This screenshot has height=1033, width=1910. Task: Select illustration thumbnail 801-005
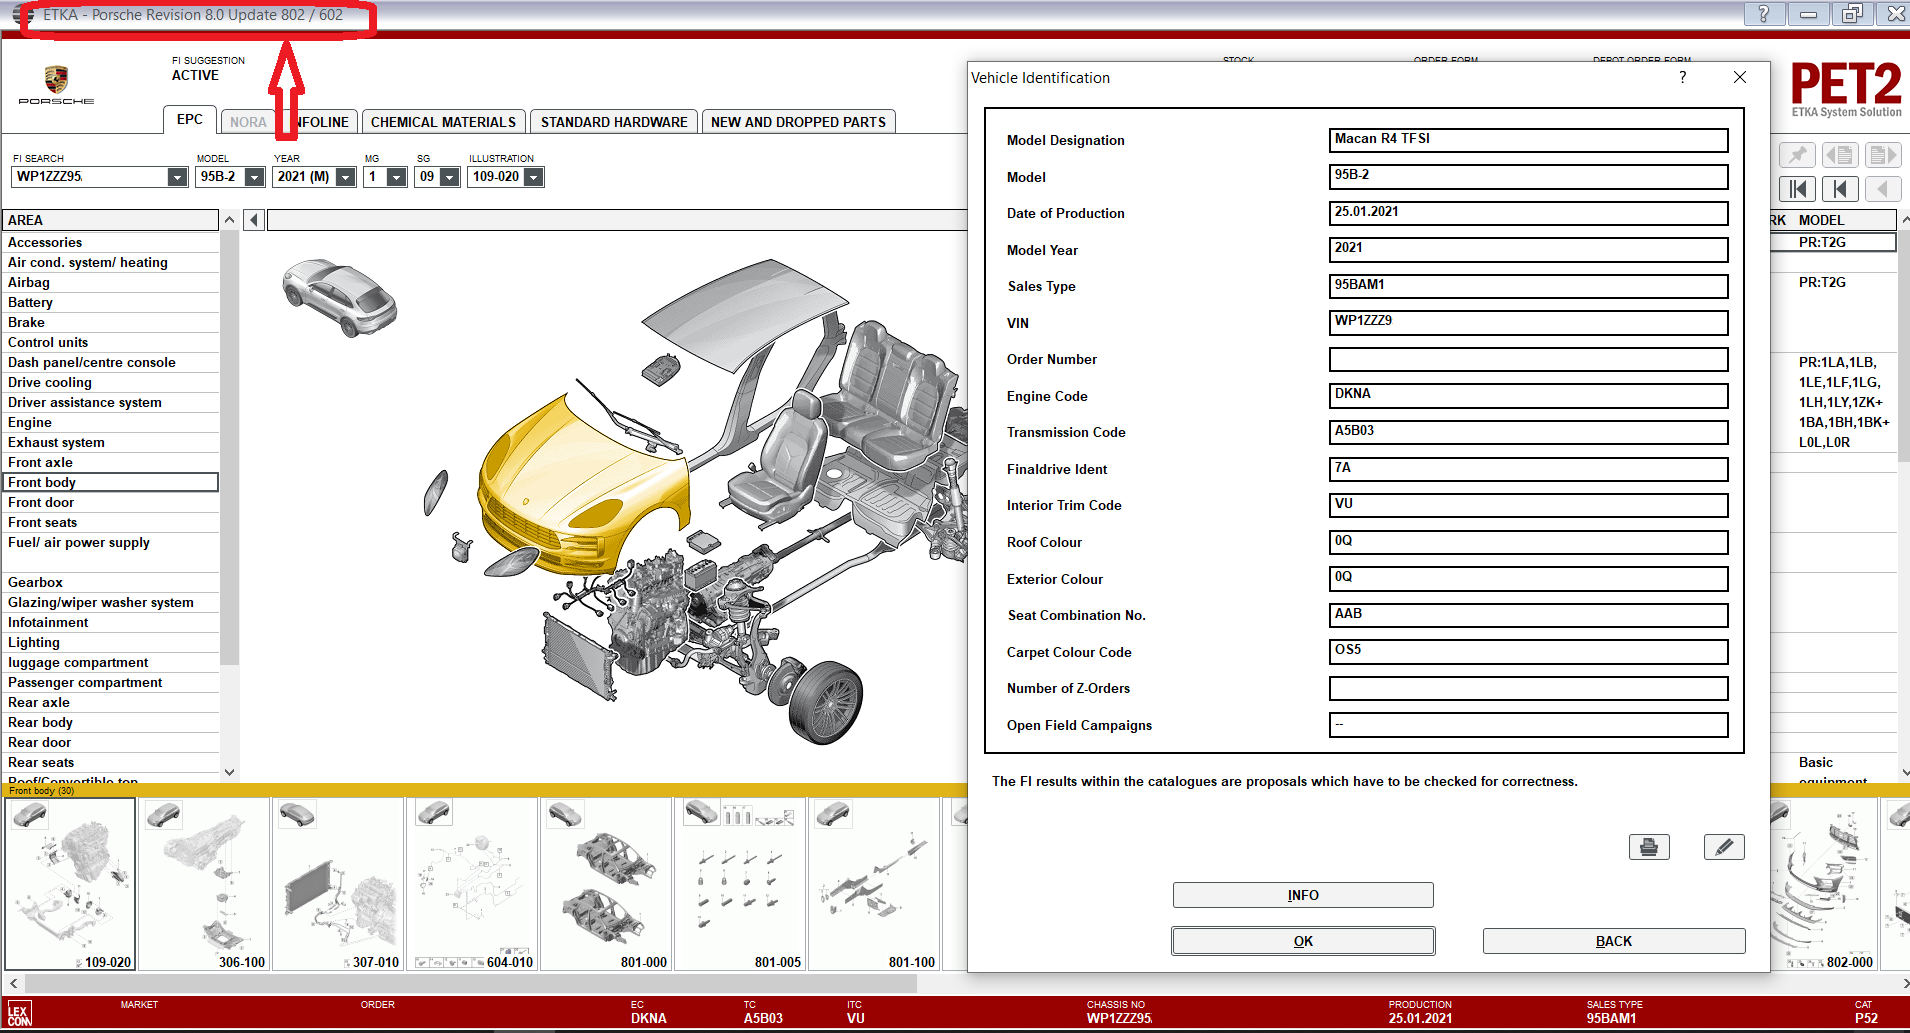pos(740,884)
